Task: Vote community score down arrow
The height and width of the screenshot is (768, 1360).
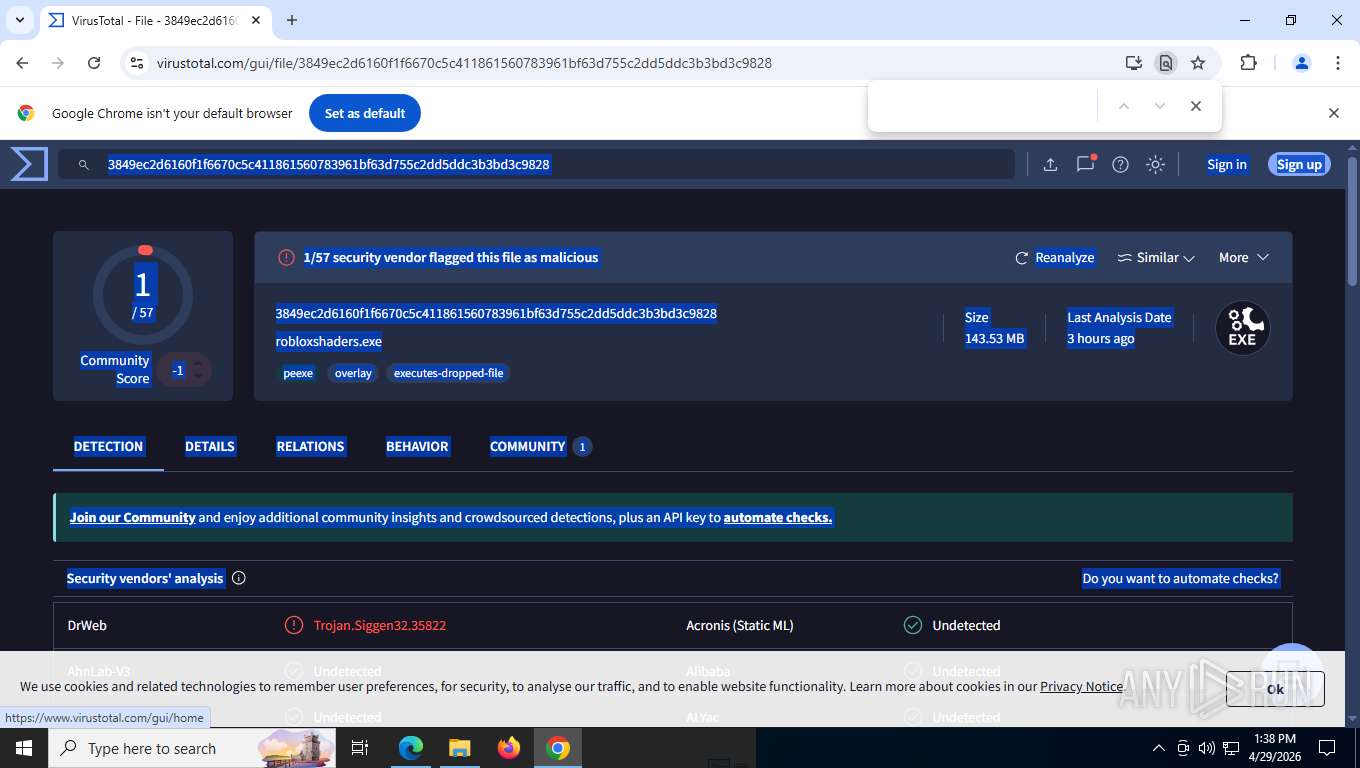Action: coord(198,377)
